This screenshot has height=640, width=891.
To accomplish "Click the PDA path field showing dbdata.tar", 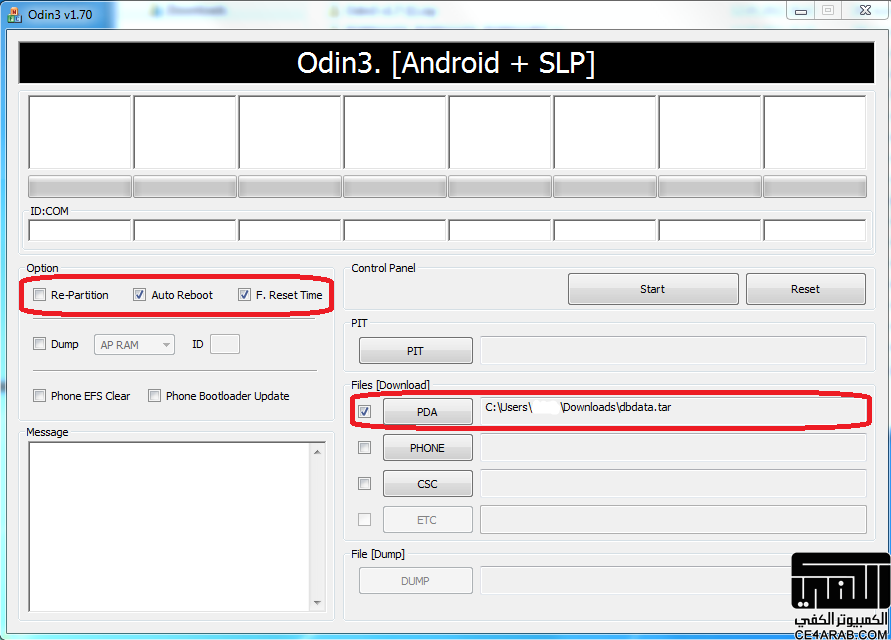I will pyautogui.click(x=673, y=411).
